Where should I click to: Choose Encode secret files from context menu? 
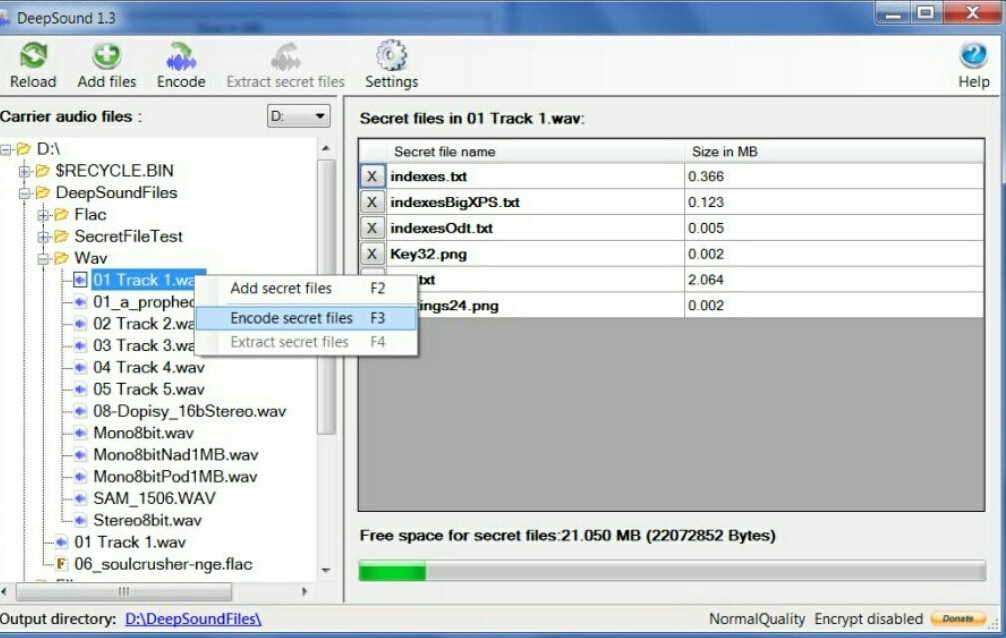point(291,318)
